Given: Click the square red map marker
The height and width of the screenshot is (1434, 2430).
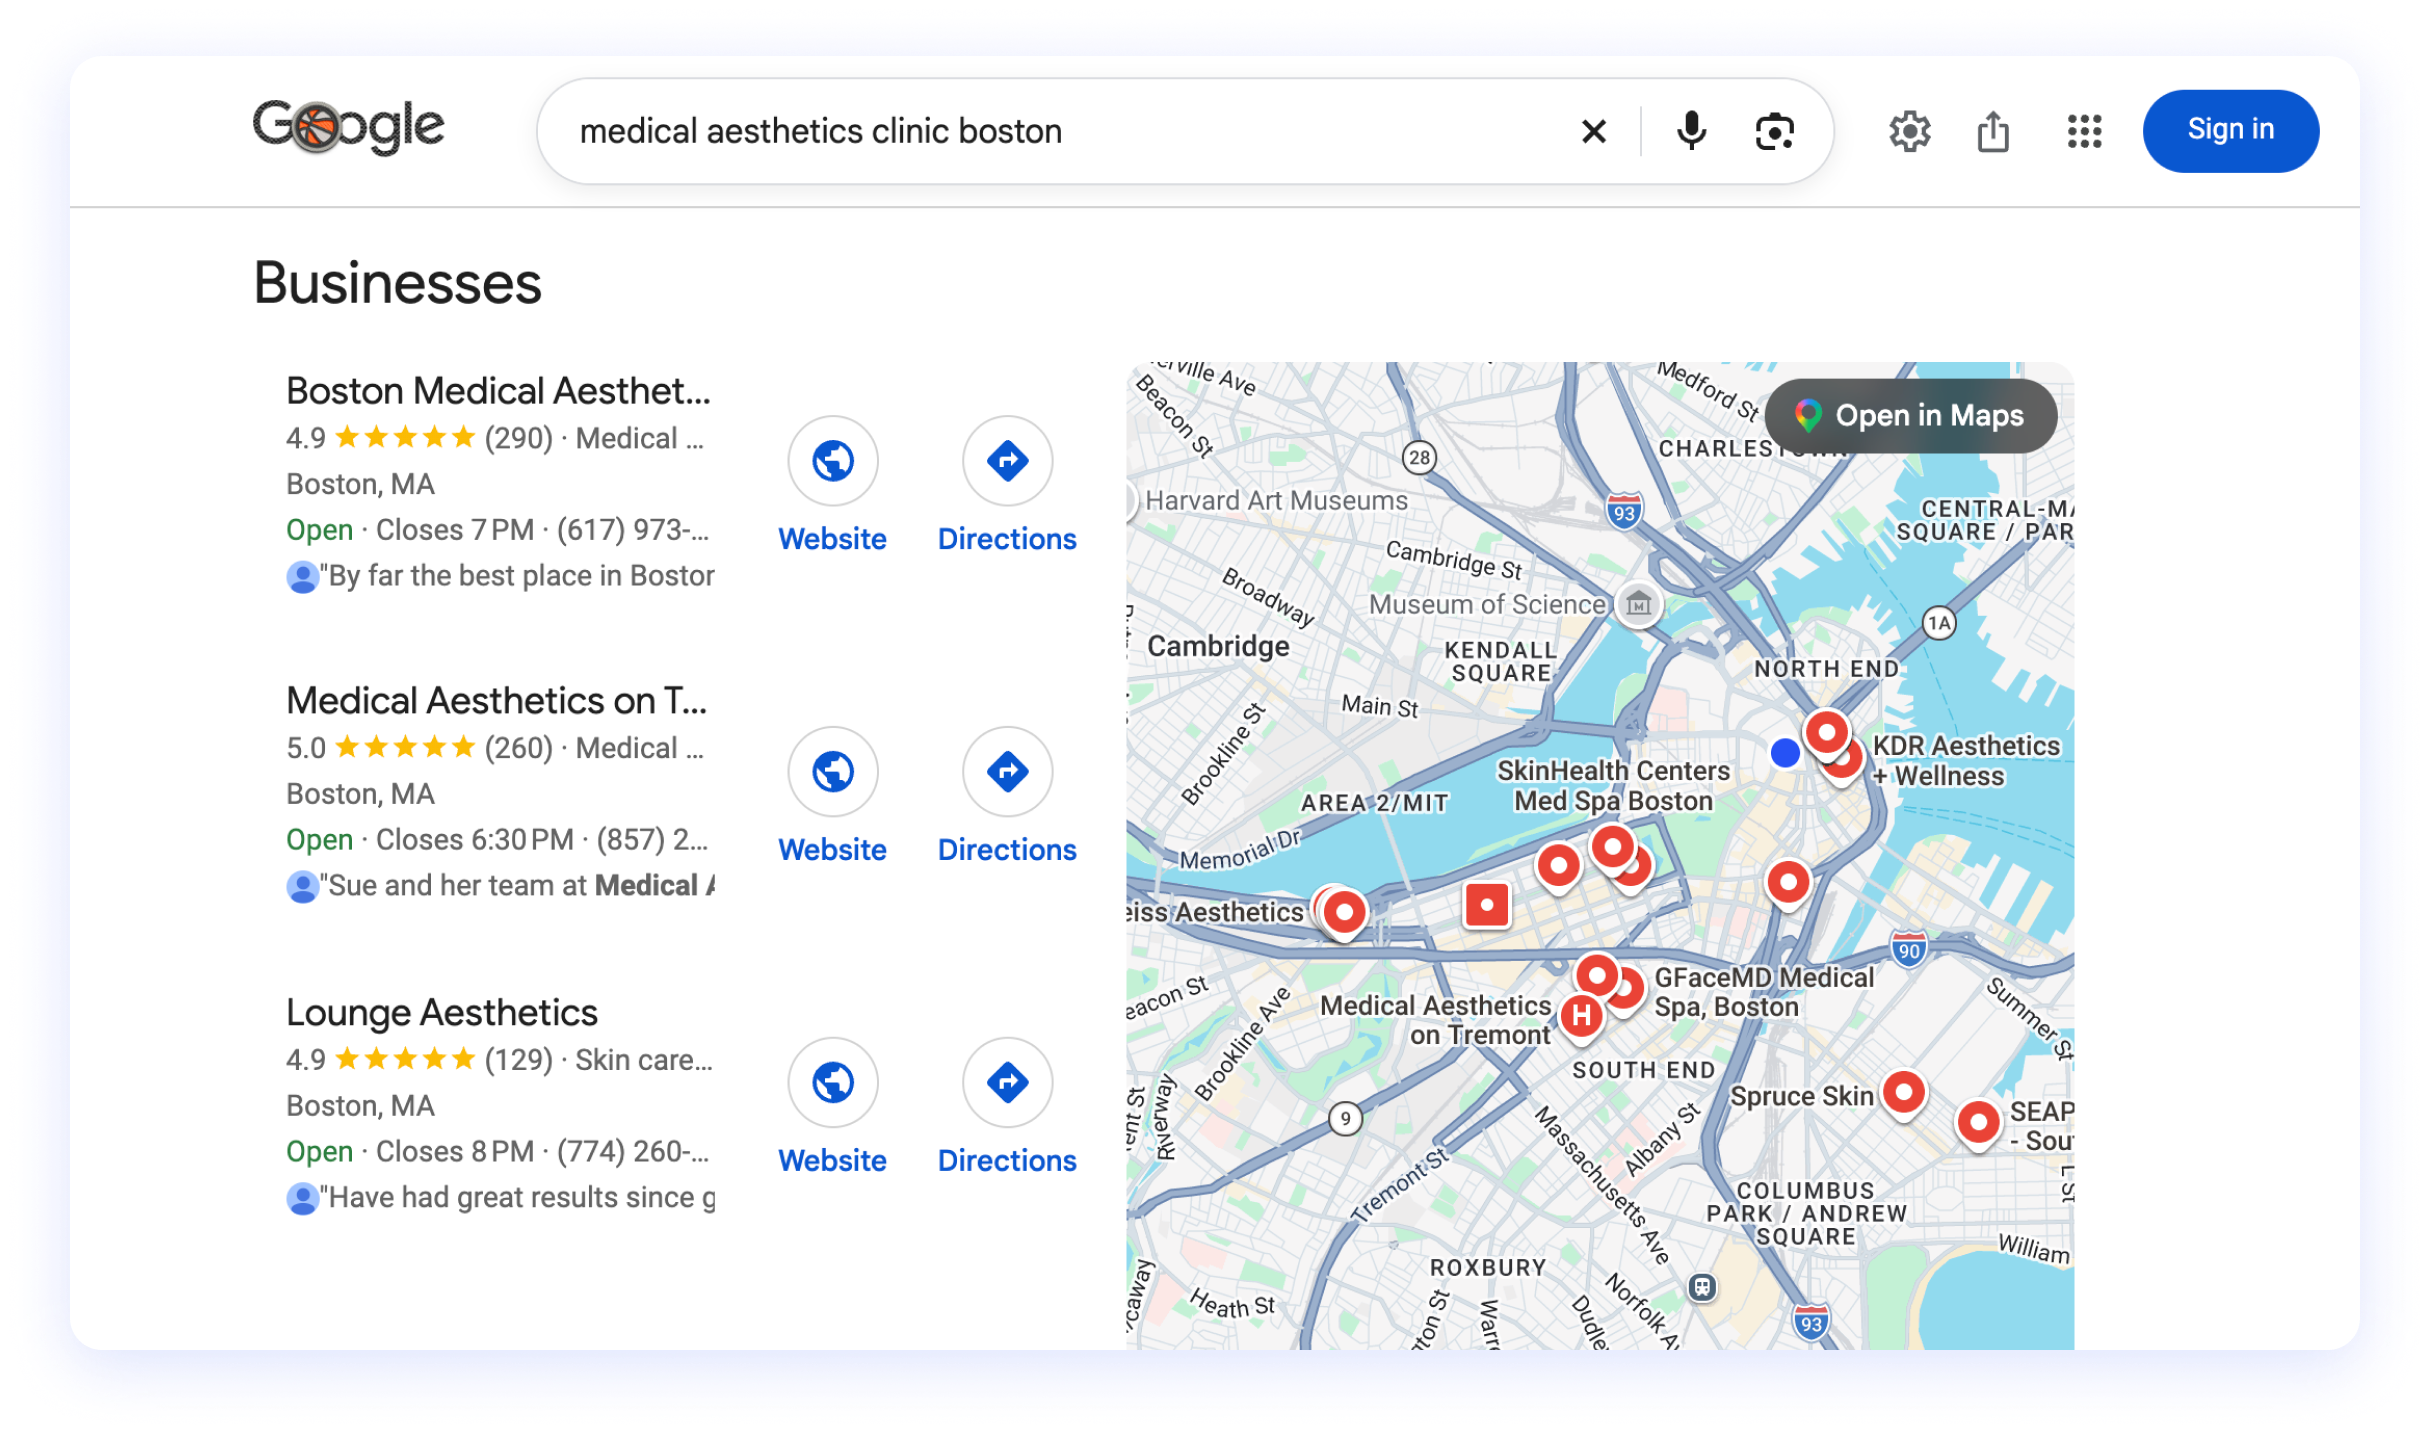Looking at the screenshot, I should [x=1485, y=905].
